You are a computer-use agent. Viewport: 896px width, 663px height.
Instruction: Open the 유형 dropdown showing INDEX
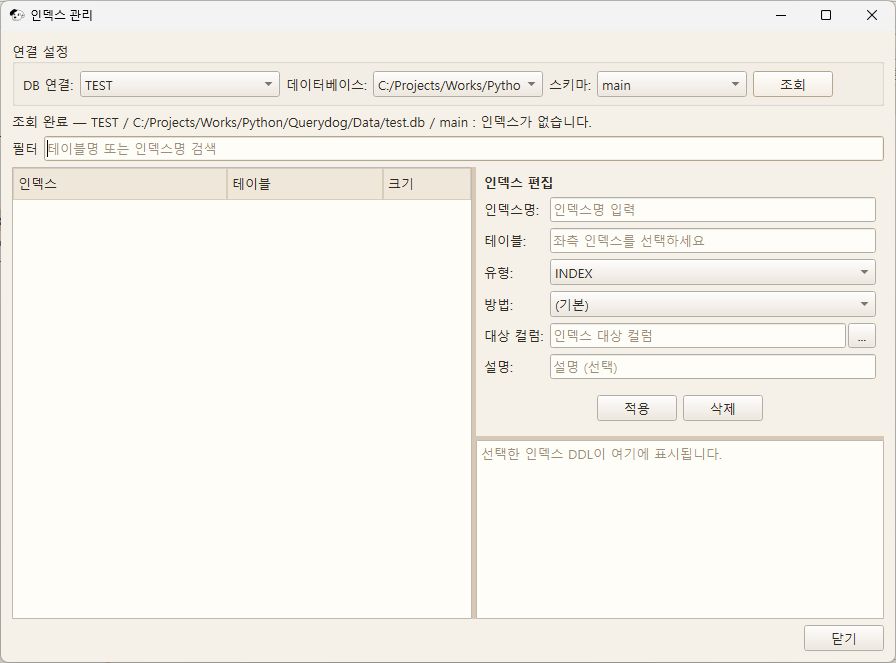coord(713,273)
